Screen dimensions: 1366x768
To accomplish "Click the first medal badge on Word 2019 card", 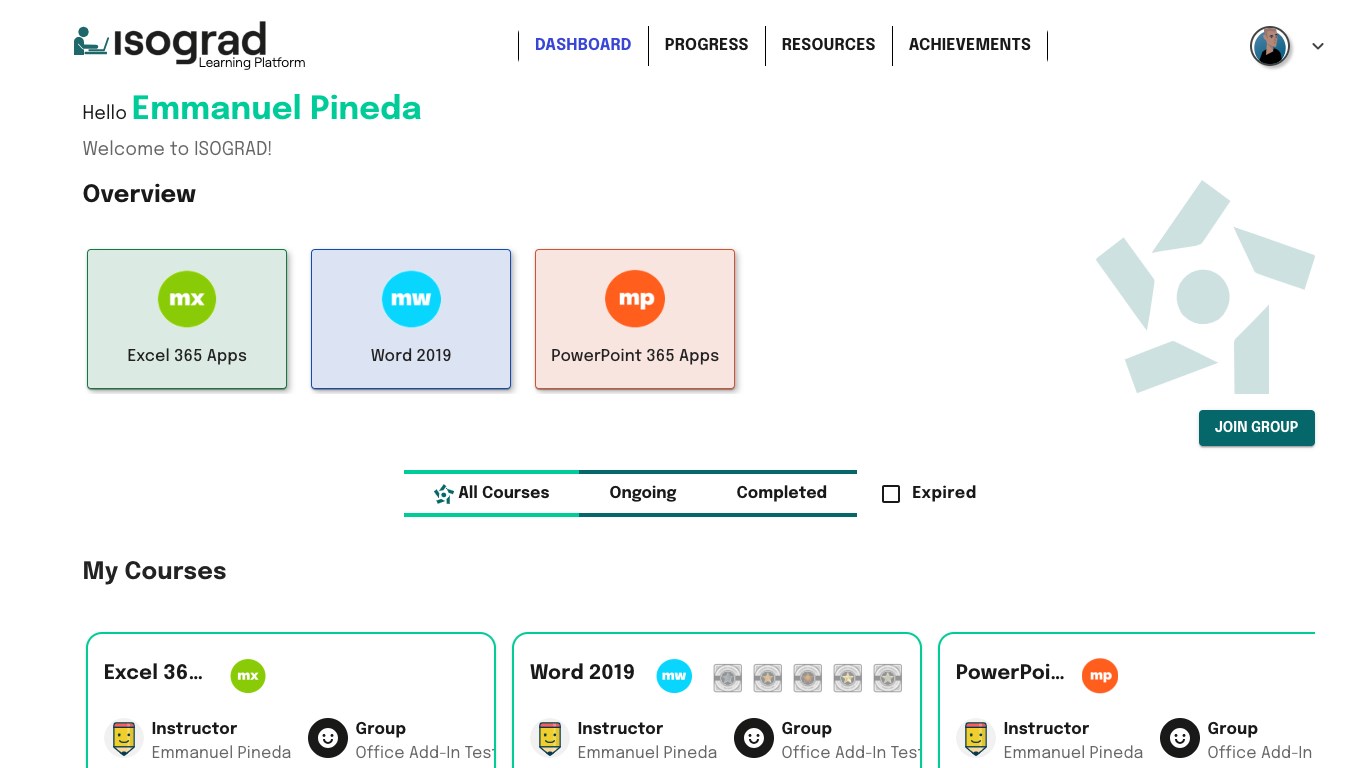I will click(x=727, y=678).
